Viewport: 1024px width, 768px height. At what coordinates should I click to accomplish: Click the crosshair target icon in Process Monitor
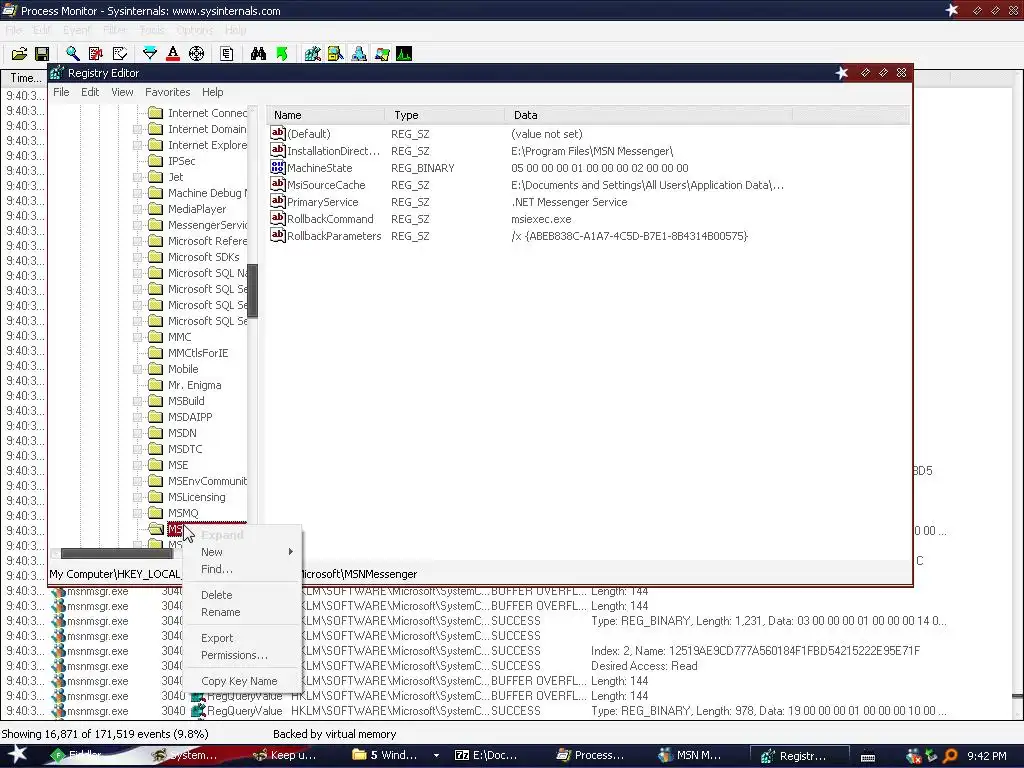(x=197, y=54)
